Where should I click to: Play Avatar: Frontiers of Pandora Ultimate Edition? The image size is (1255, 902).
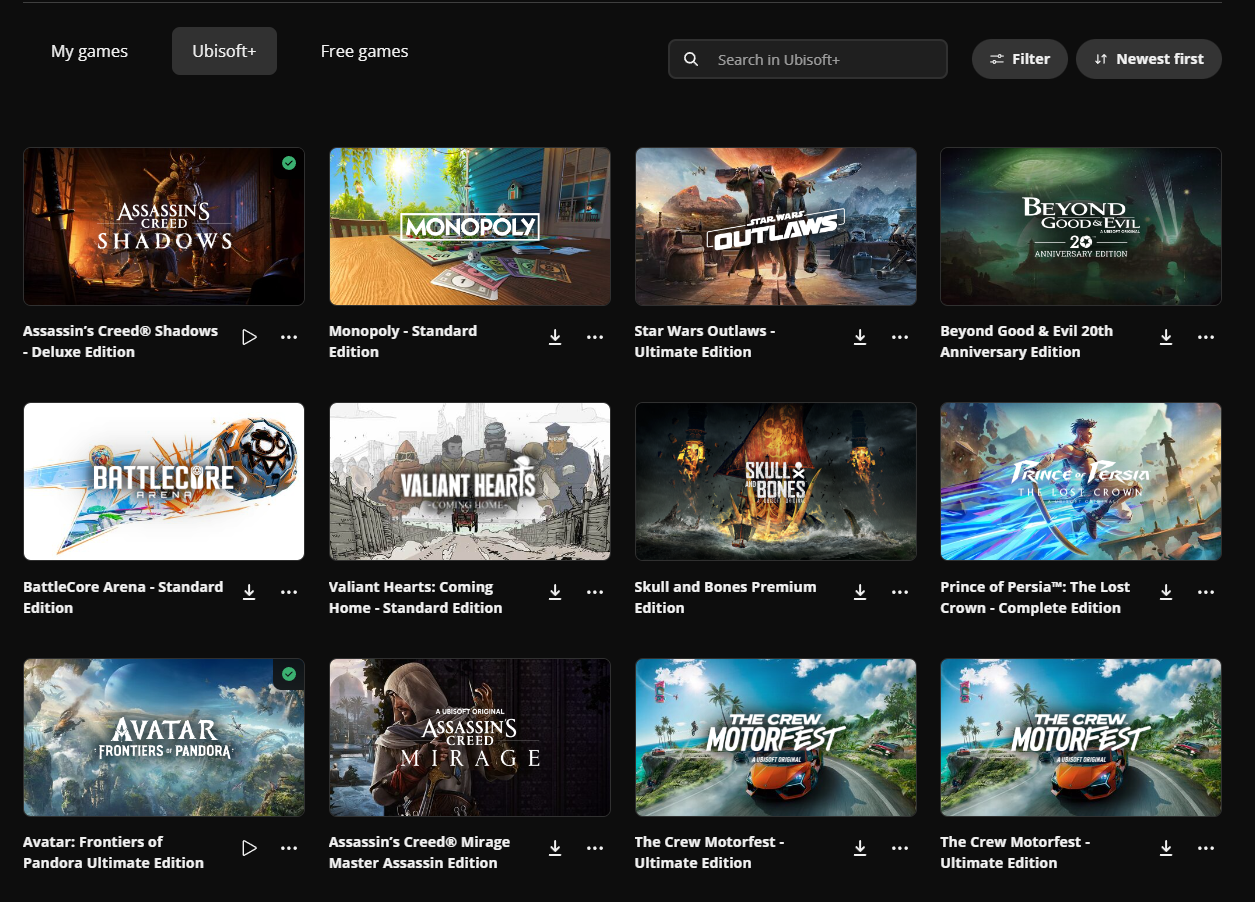point(249,848)
